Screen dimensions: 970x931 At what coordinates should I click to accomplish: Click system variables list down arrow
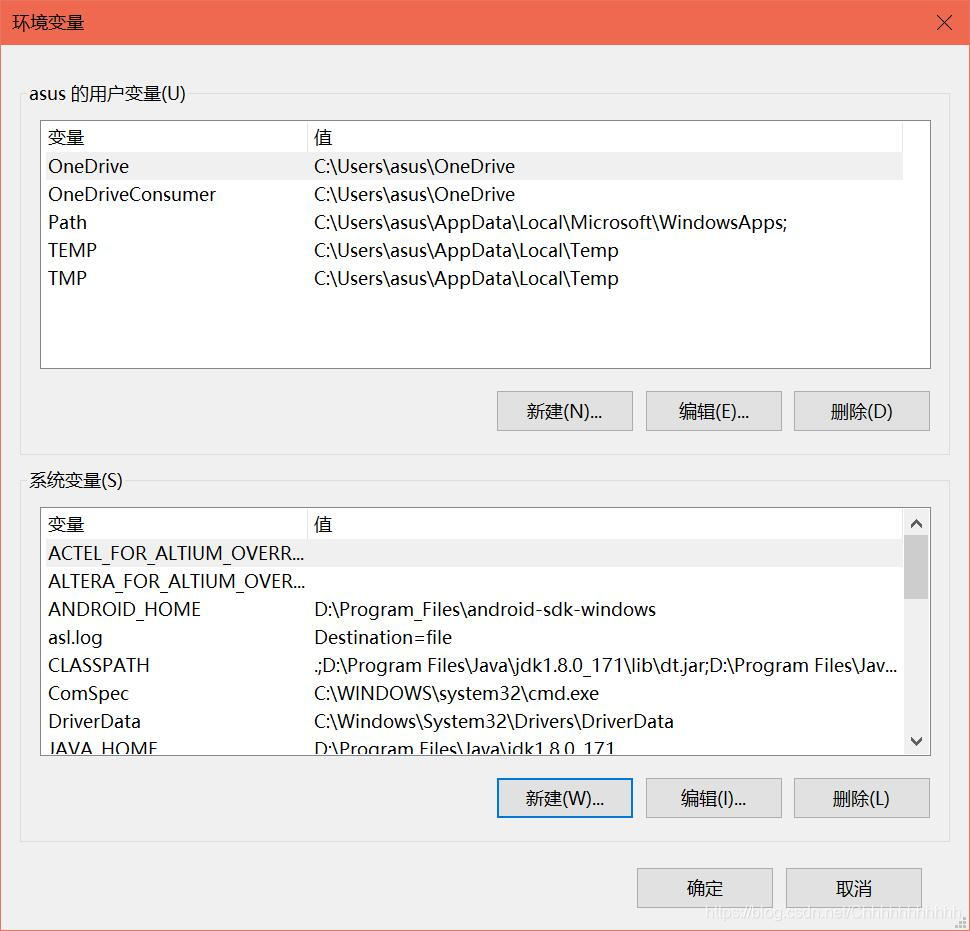916,740
